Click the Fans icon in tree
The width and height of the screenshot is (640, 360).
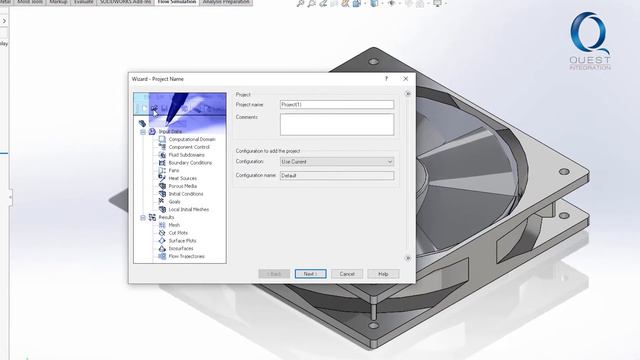[162, 170]
